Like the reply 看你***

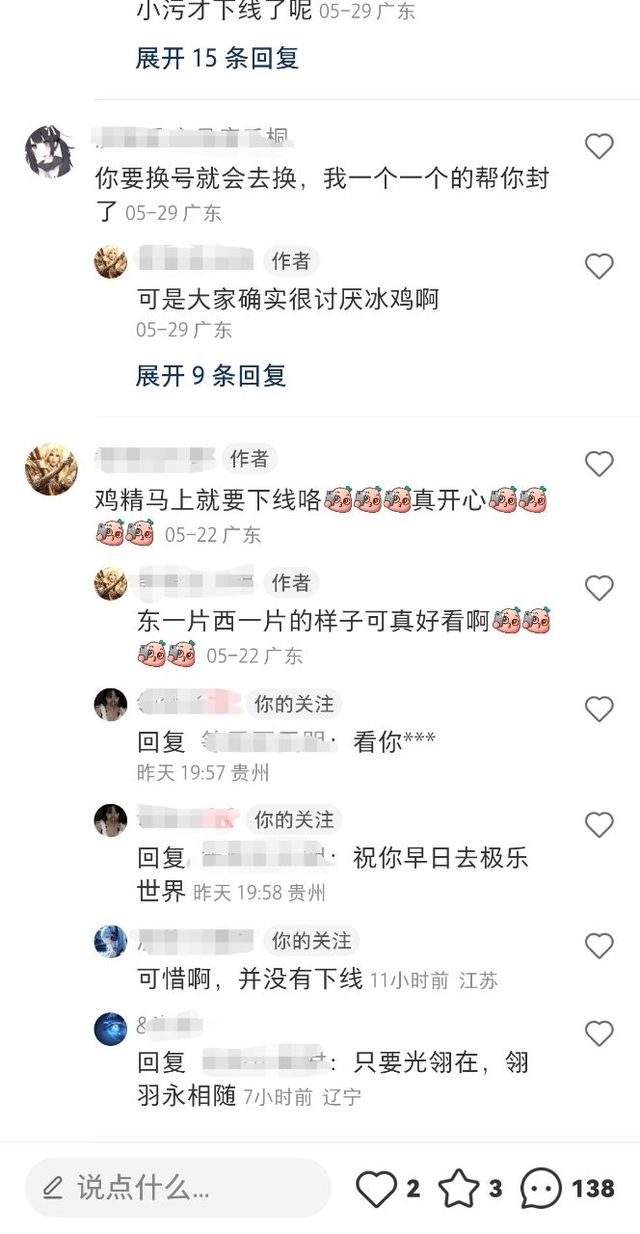pos(599,709)
